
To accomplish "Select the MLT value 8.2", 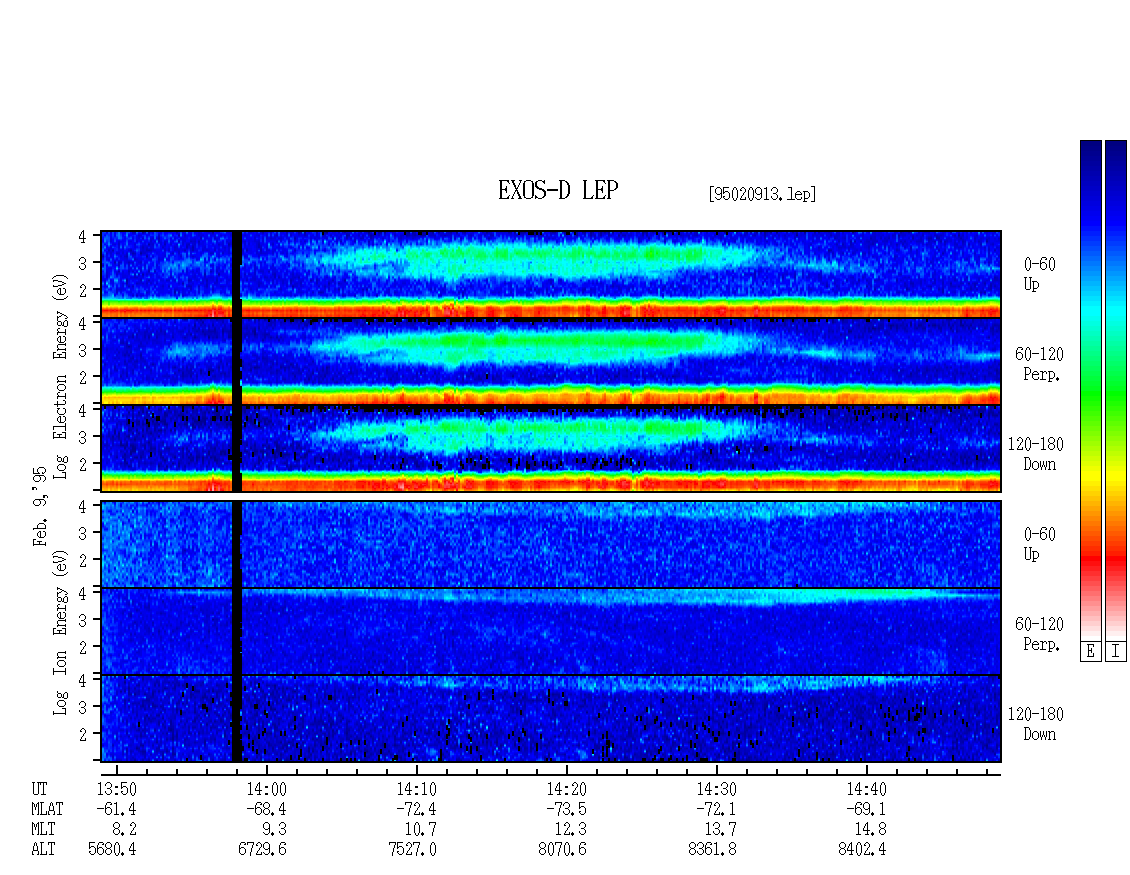I will [x=124, y=830].
